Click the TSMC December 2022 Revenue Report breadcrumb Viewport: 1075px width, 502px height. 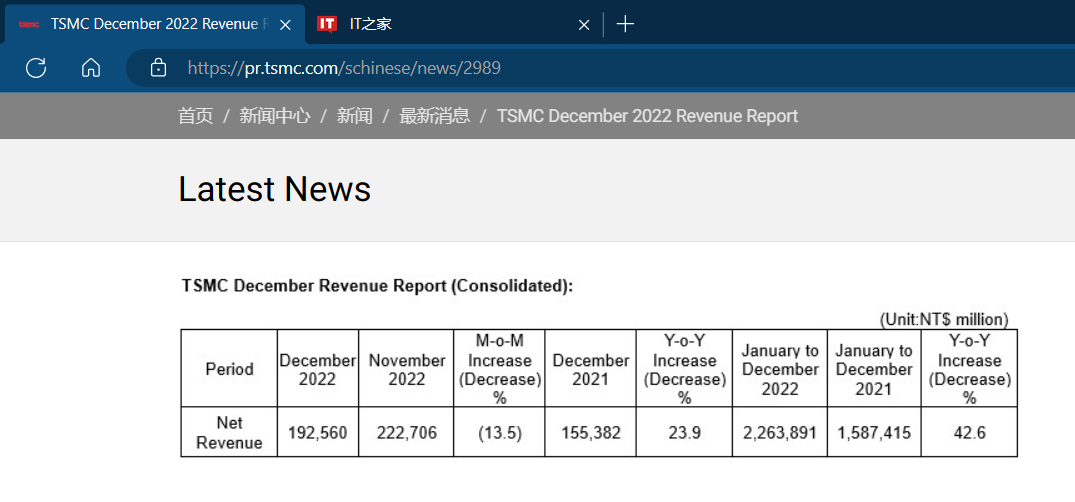(x=647, y=116)
